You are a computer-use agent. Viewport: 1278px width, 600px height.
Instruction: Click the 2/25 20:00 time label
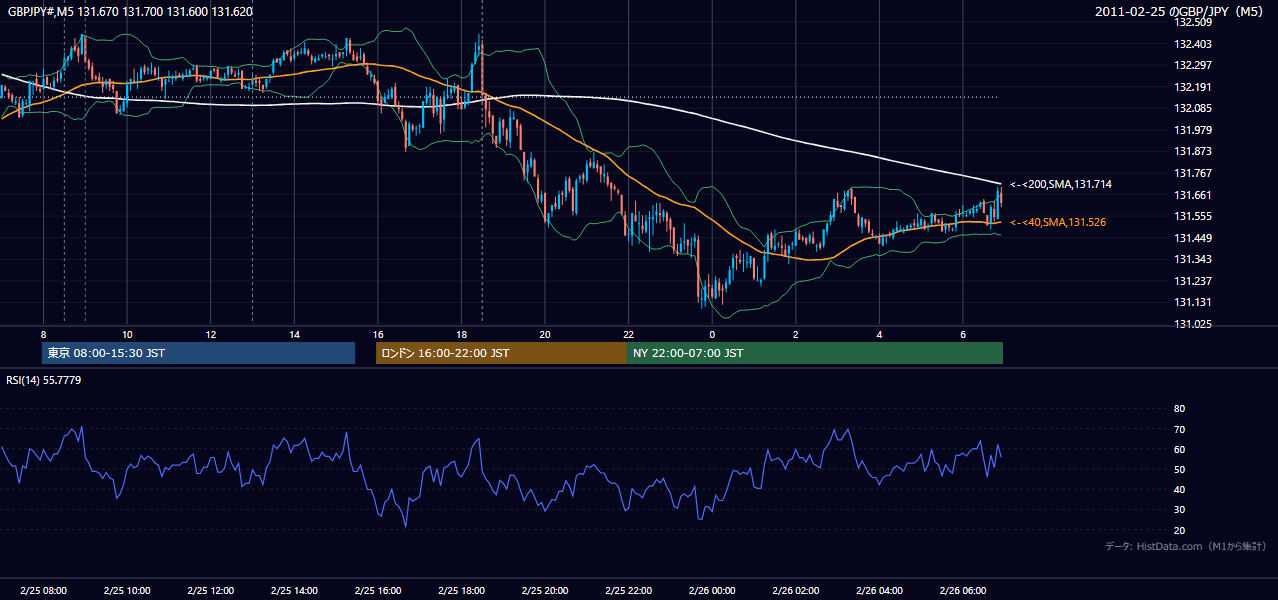pyautogui.click(x=544, y=591)
